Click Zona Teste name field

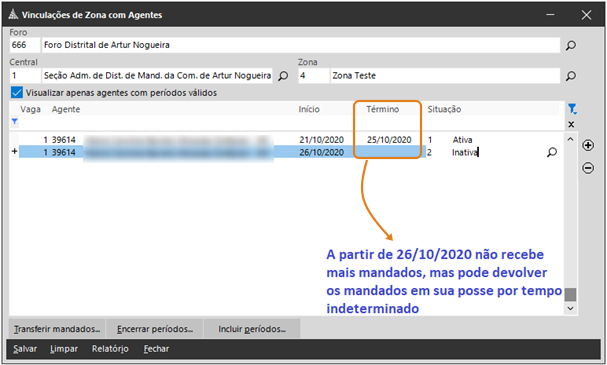click(445, 75)
